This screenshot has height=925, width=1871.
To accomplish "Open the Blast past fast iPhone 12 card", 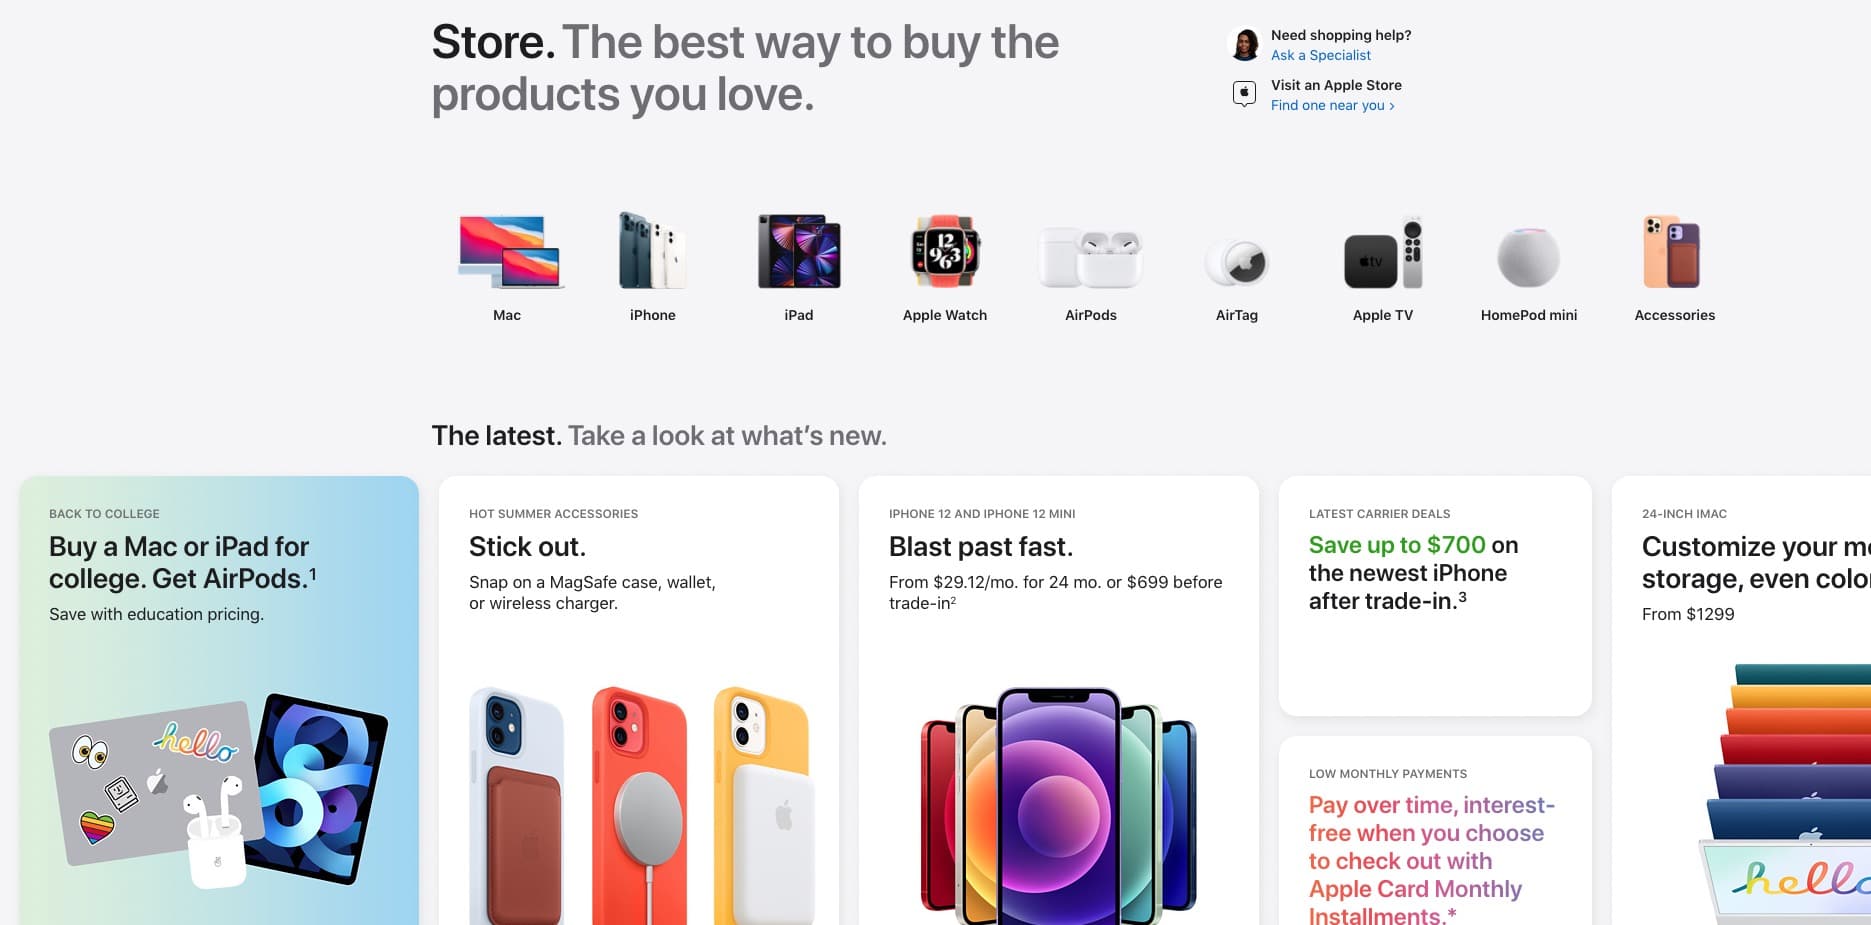I will 1059,700.
